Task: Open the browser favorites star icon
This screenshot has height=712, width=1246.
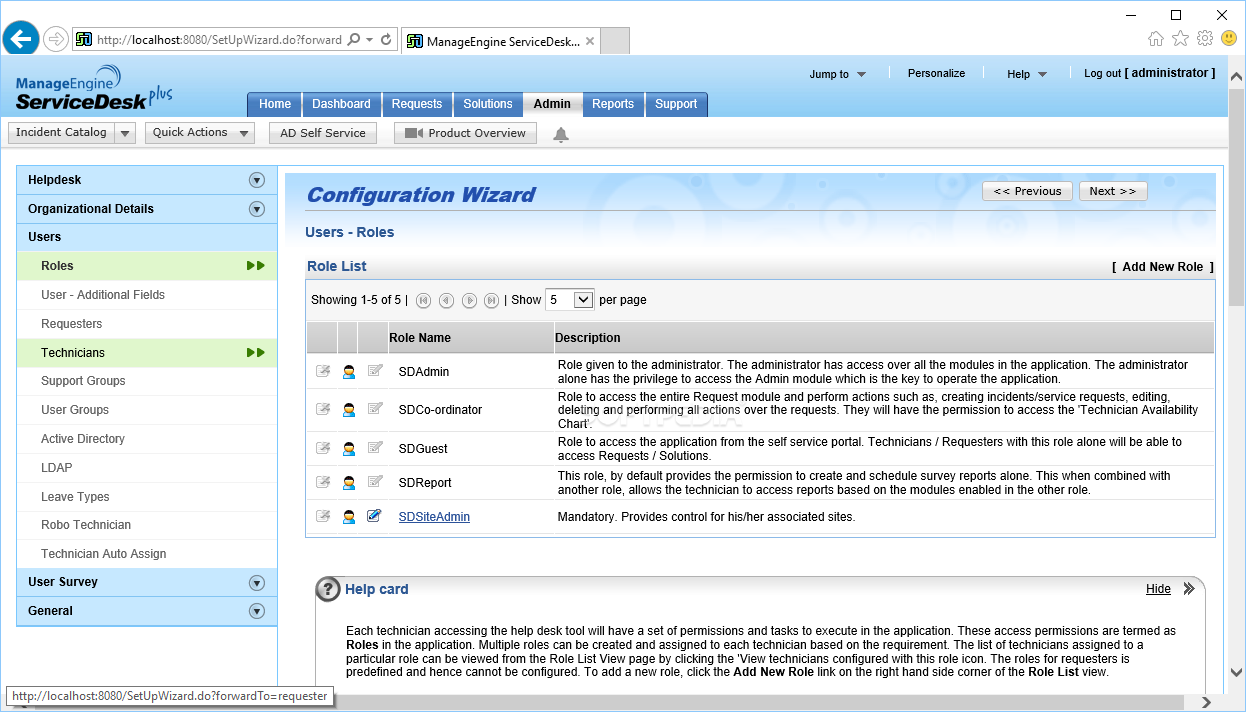Action: point(1180,39)
